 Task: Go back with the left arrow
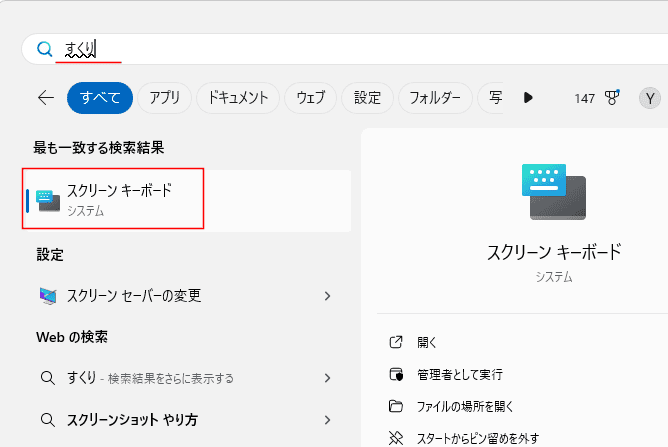point(46,98)
